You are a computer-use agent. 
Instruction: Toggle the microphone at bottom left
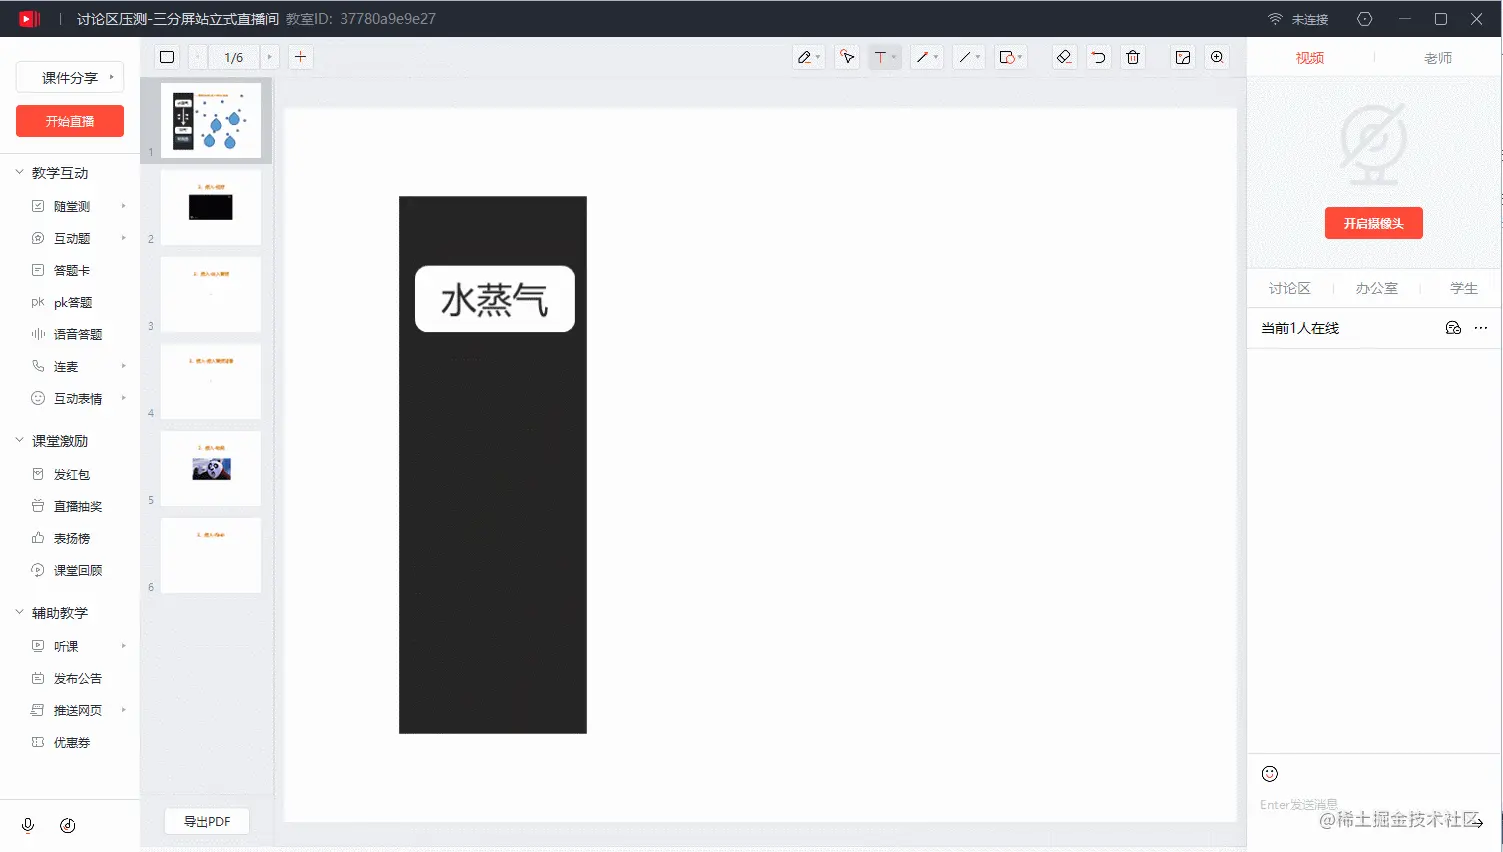click(27, 825)
